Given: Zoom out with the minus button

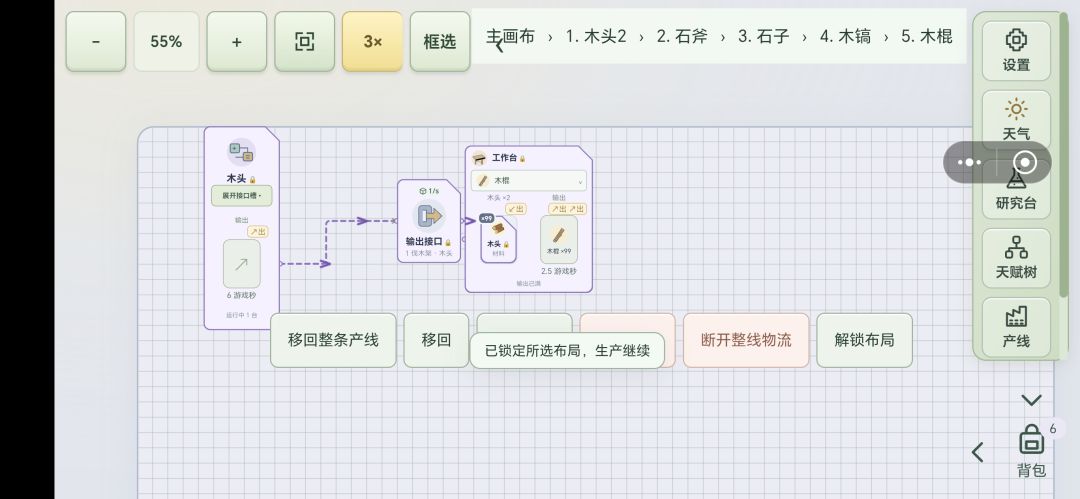Looking at the screenshot, I should point(96,41).
